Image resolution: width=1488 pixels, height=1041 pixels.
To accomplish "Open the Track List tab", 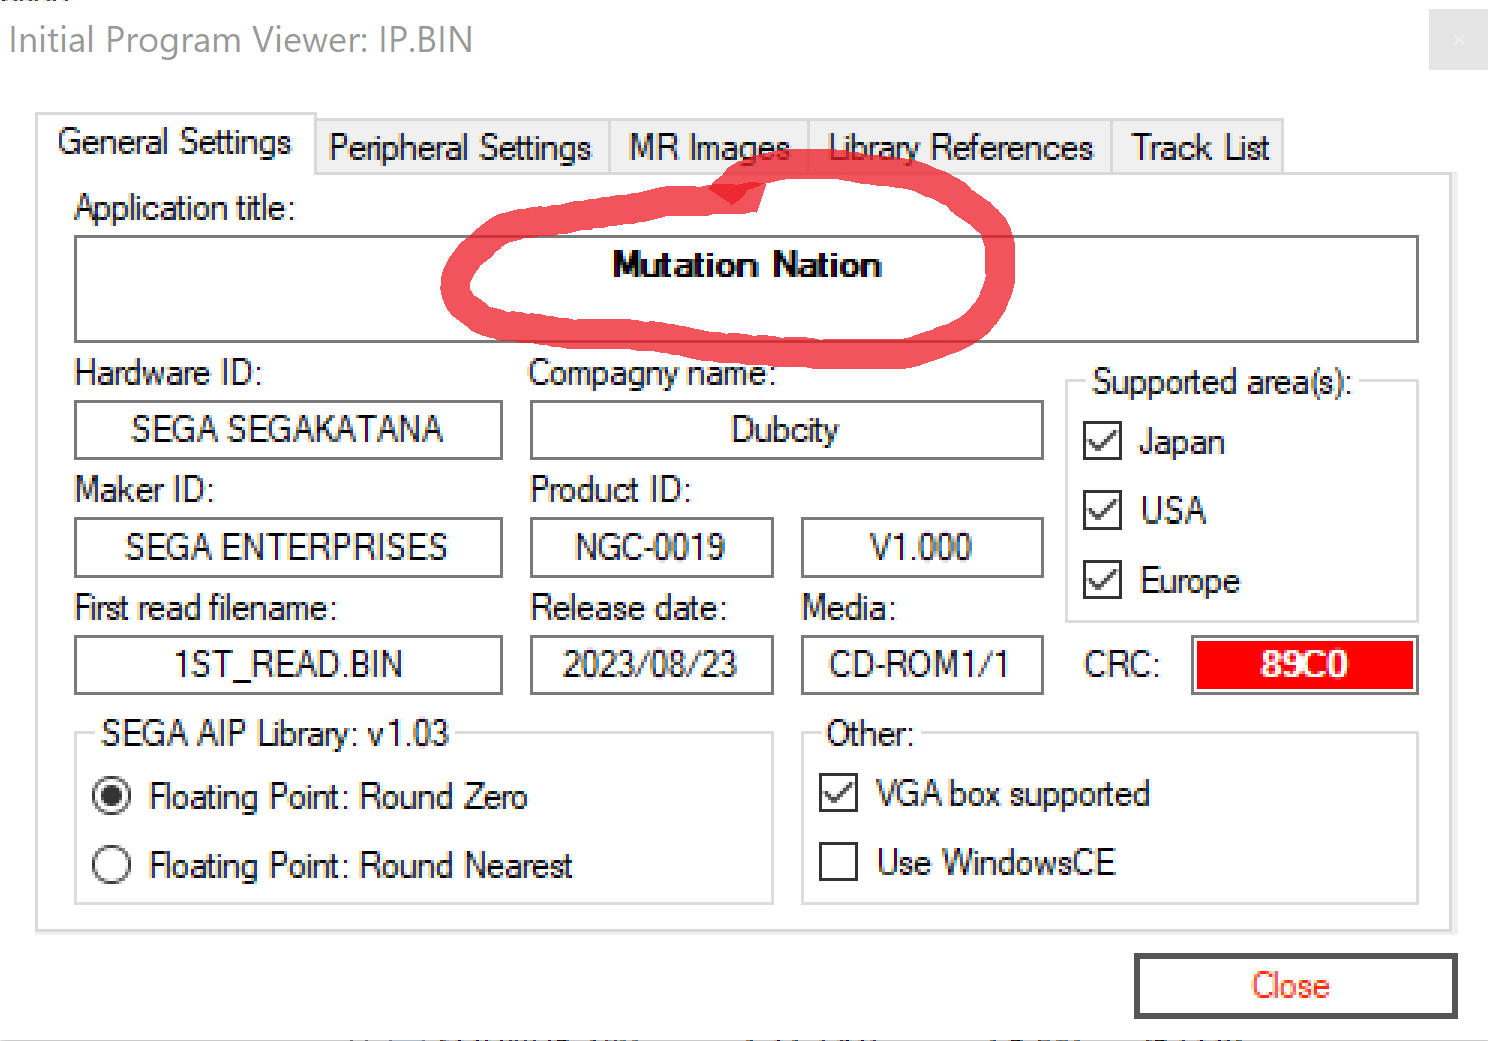I will click(x=1199, y=148).
